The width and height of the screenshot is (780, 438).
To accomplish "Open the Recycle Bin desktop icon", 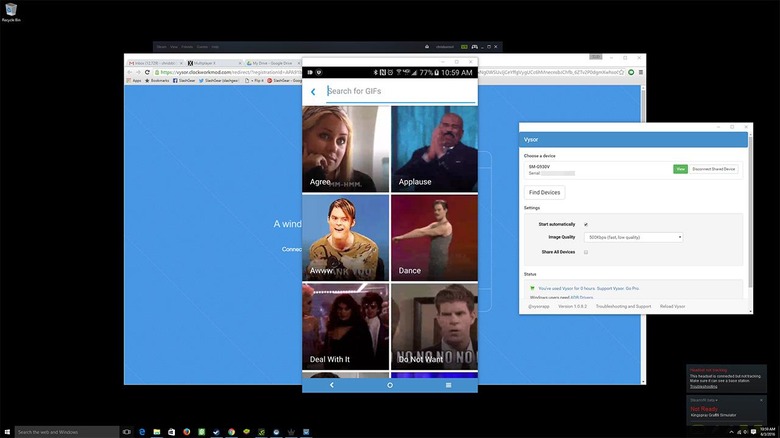I will (11, 12).
